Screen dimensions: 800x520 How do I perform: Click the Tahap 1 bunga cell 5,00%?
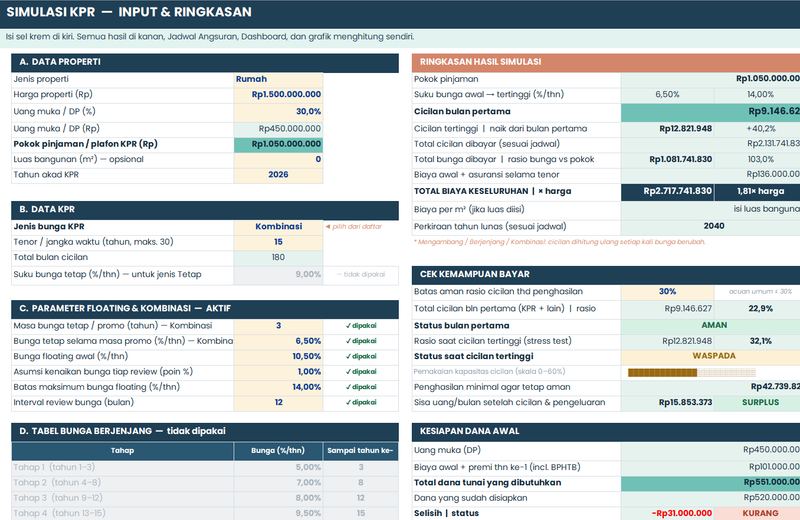[278, 467]
